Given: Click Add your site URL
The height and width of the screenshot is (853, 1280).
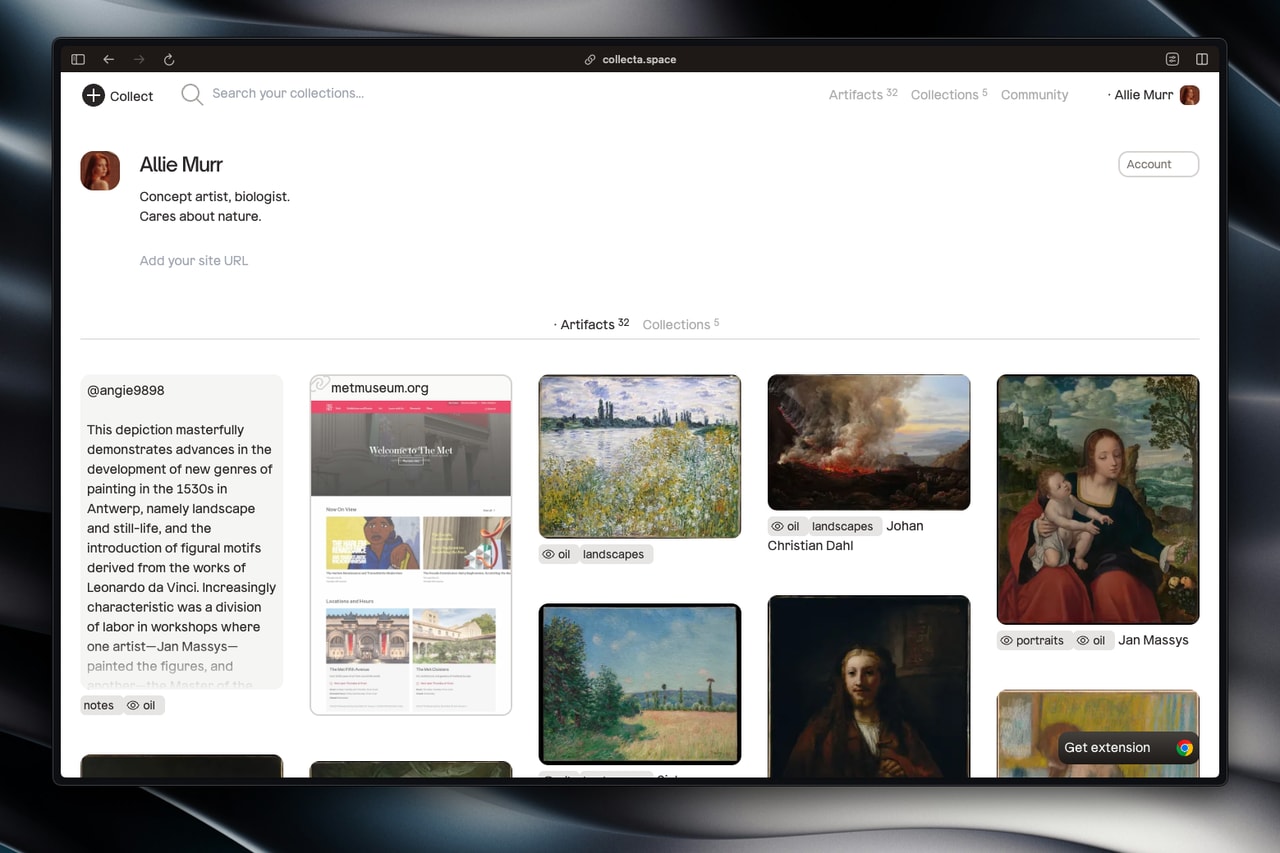Looking at the screenshot, I should (194, 261).
